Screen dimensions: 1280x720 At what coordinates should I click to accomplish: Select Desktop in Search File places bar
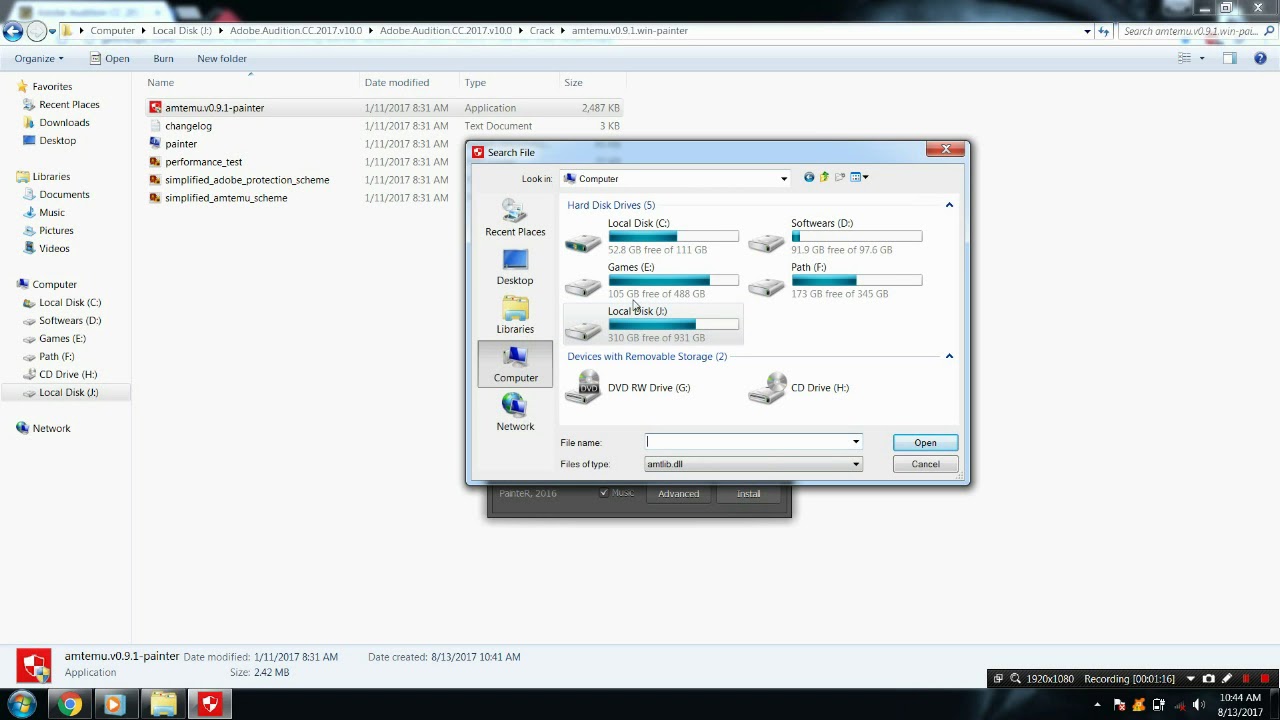515,266
